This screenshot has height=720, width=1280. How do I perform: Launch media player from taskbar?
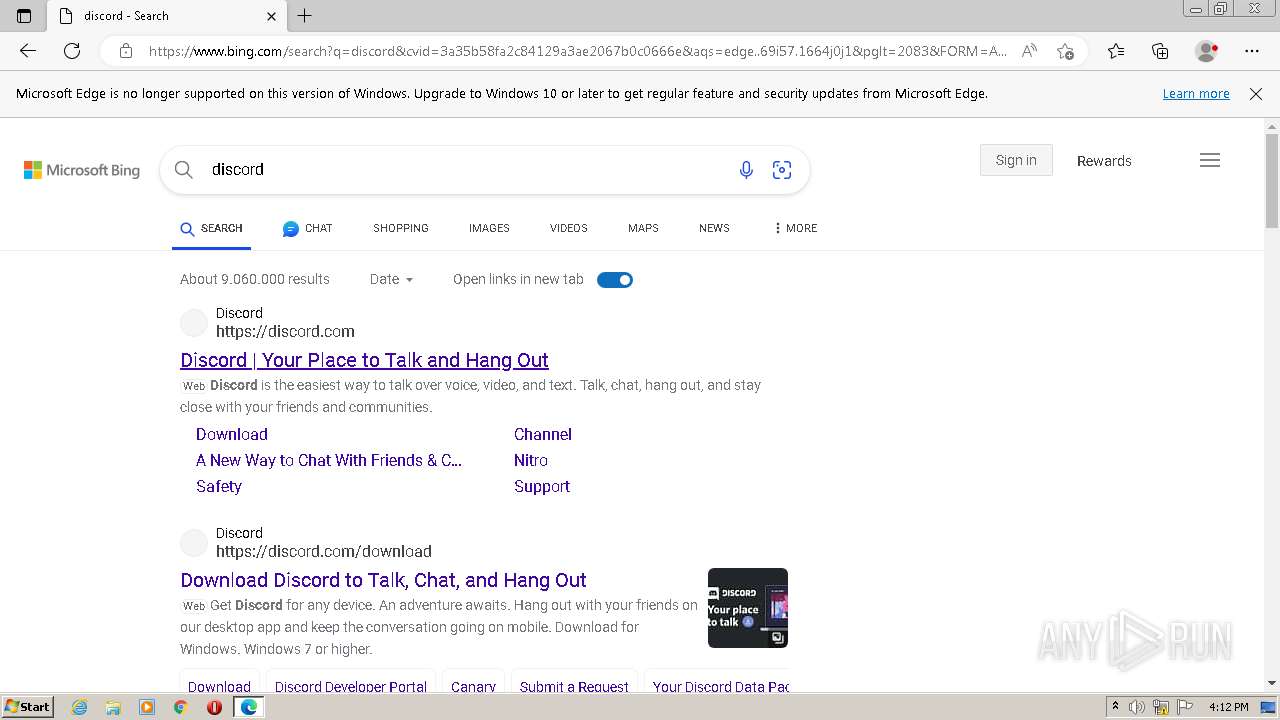(x=147, y=707)
